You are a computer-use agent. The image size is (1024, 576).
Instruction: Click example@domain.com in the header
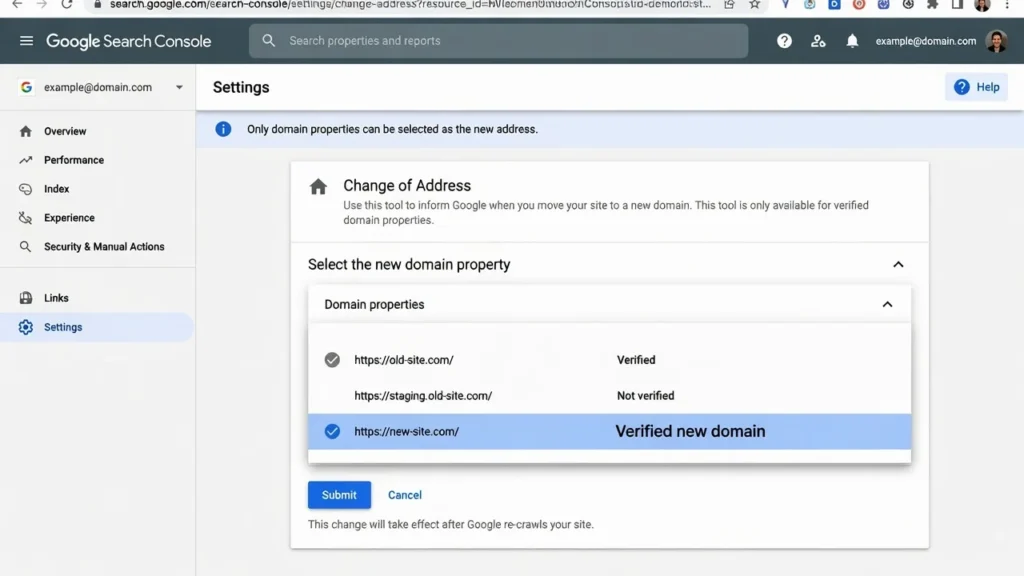click(925, 41)
